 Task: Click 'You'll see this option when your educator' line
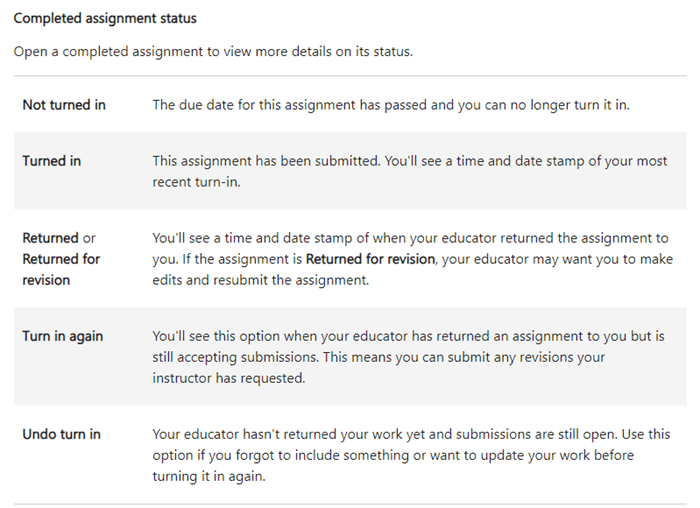[408, 336]
